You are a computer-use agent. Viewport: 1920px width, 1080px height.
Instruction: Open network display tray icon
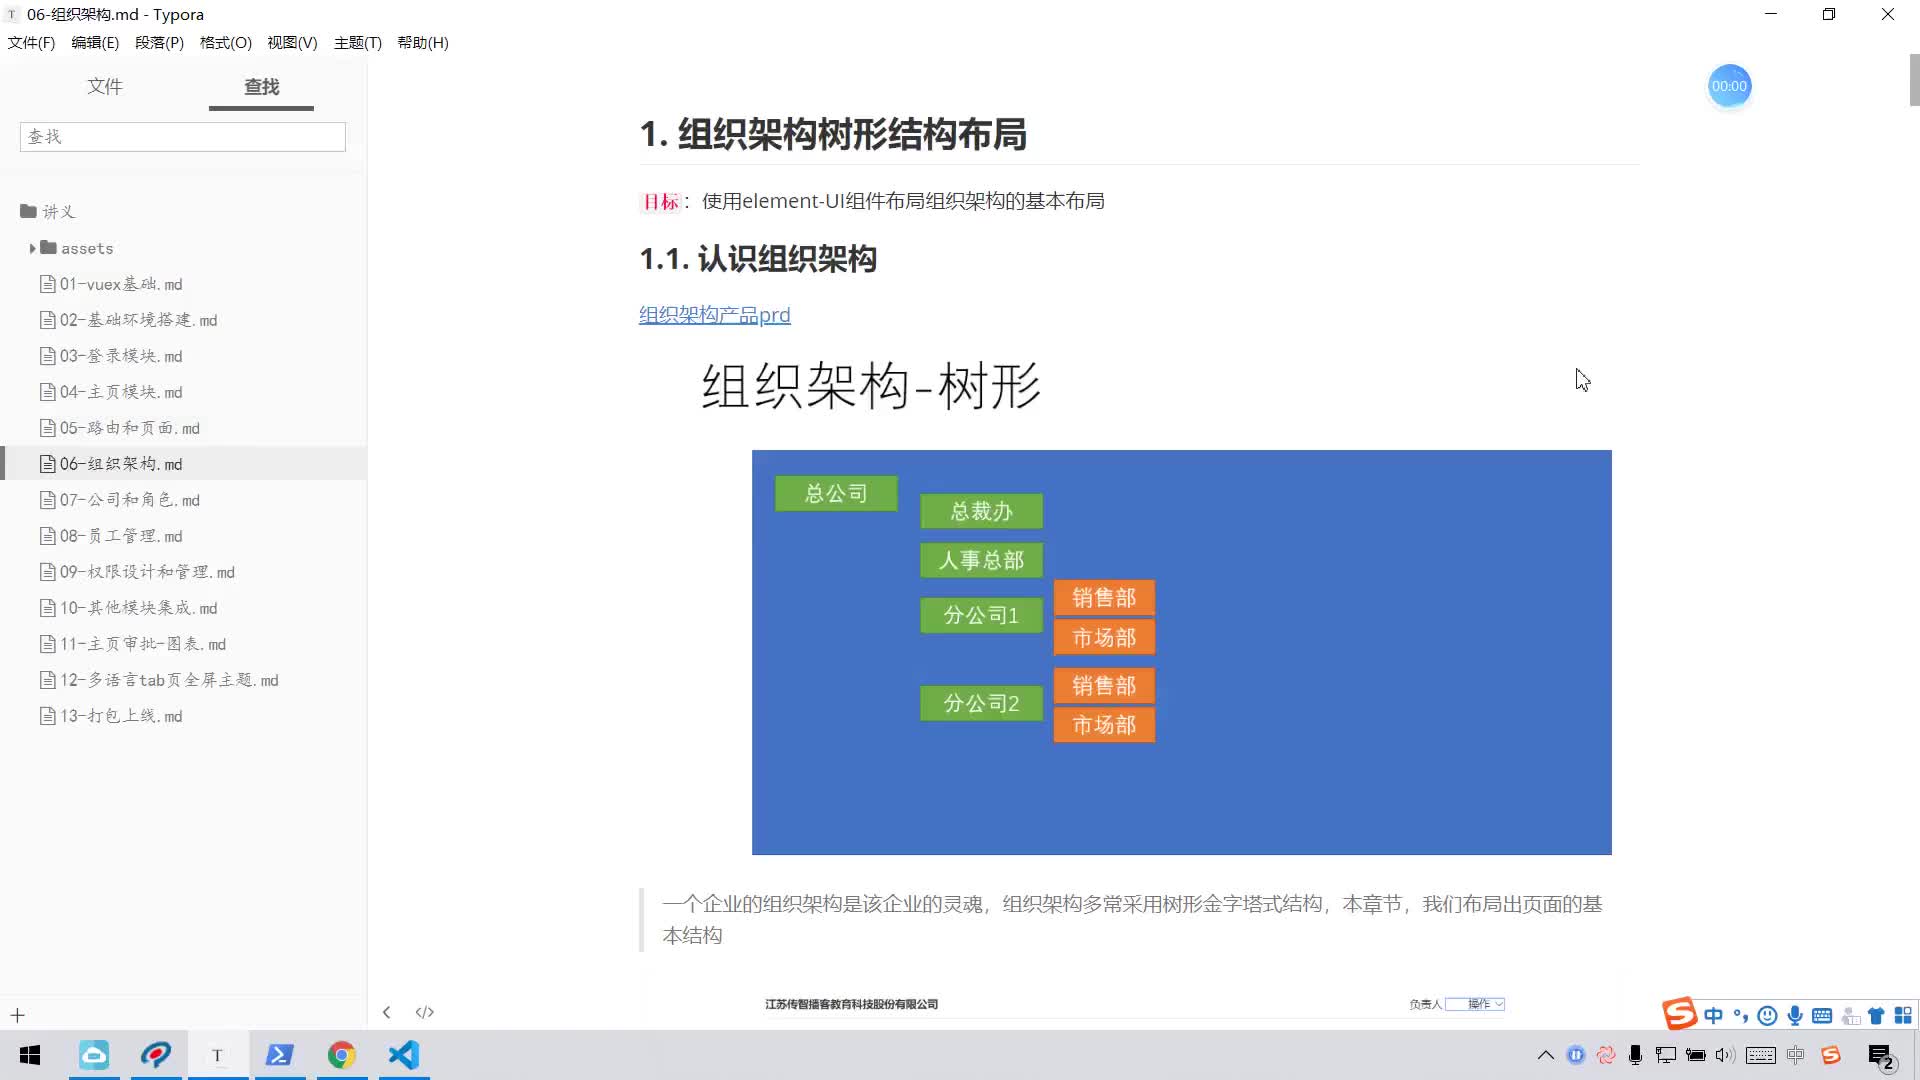pos(1666,1055)
